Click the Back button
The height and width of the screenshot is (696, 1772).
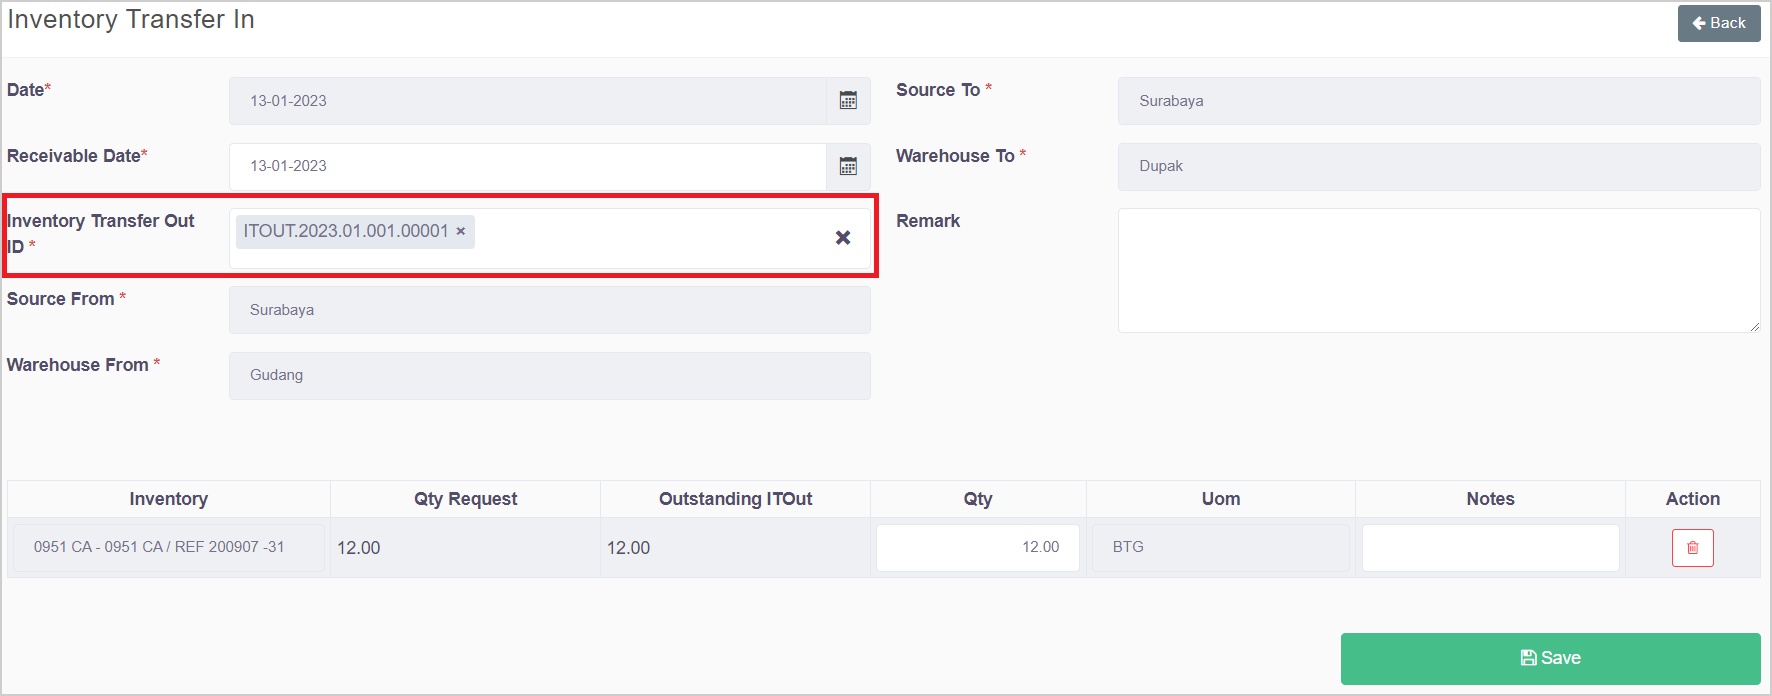1718,23
